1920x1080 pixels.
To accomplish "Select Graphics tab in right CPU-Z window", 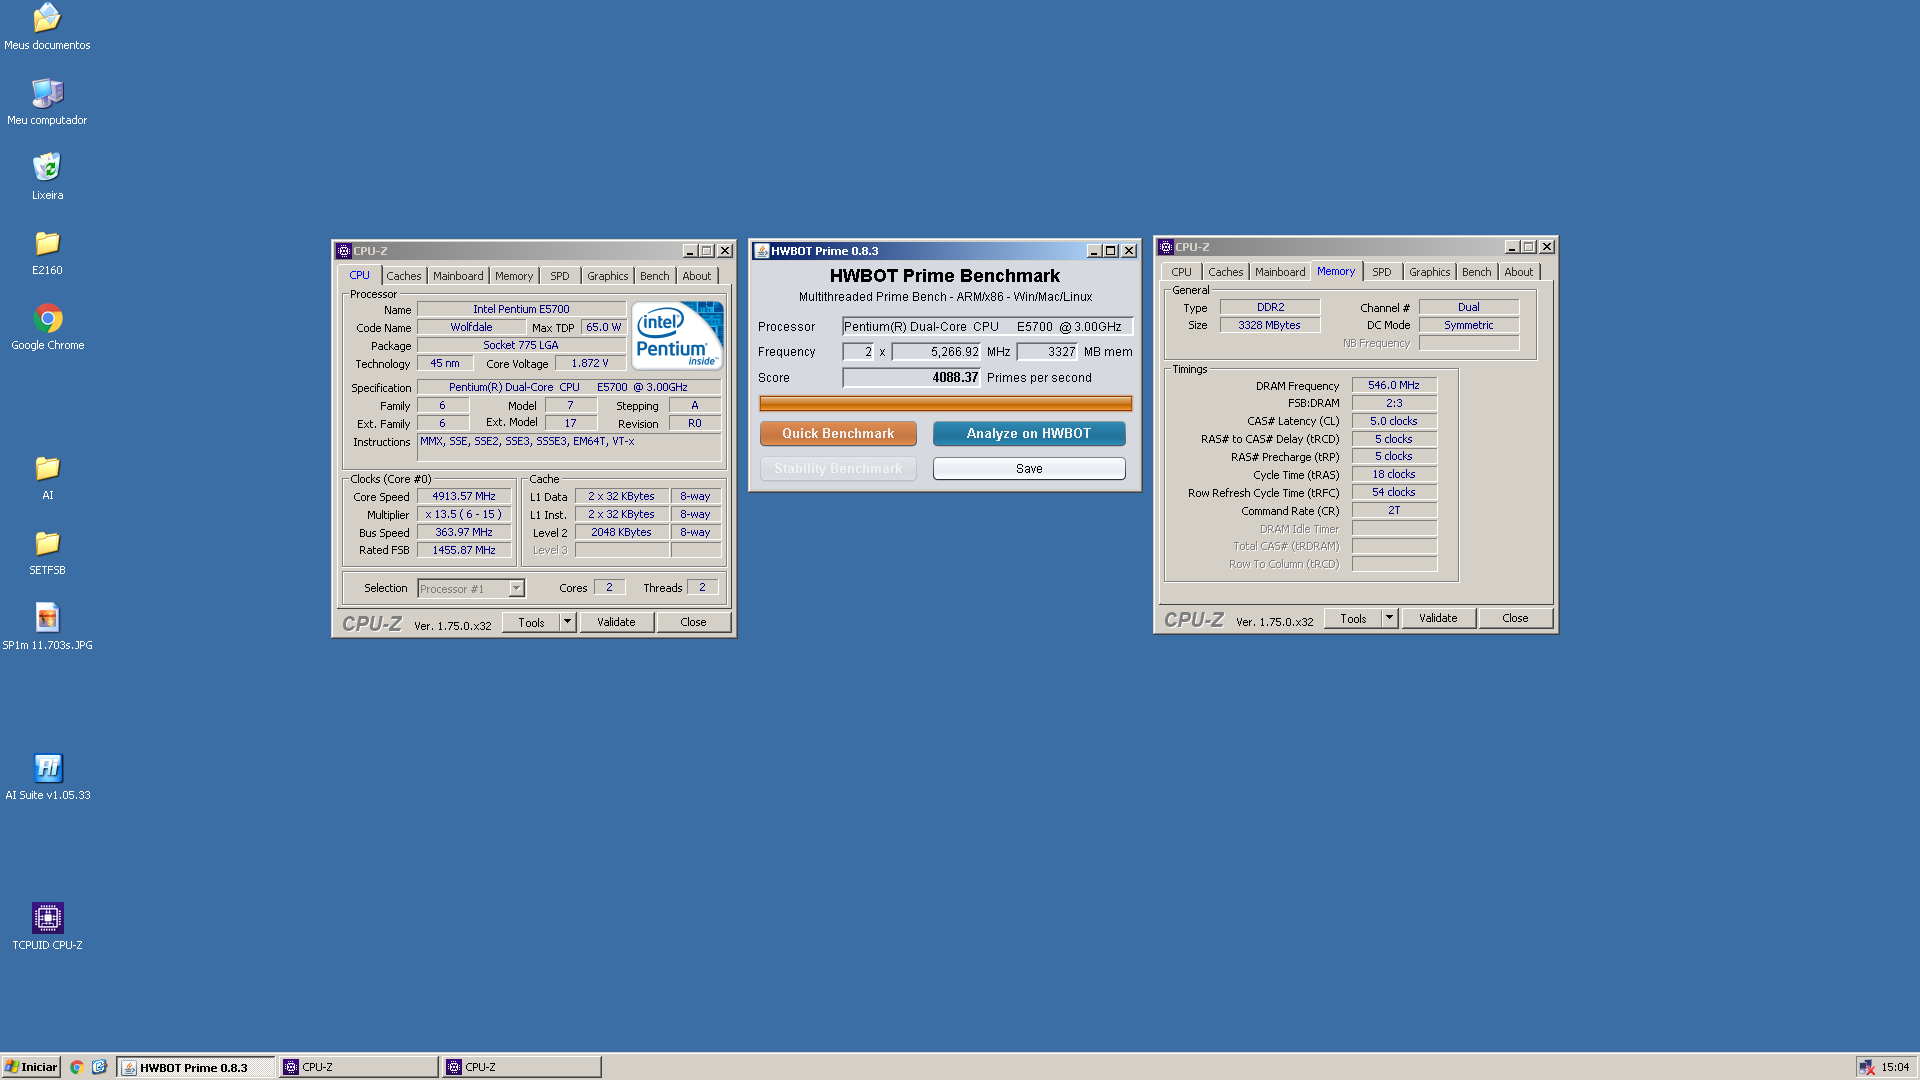I will tap(1430, 272).
